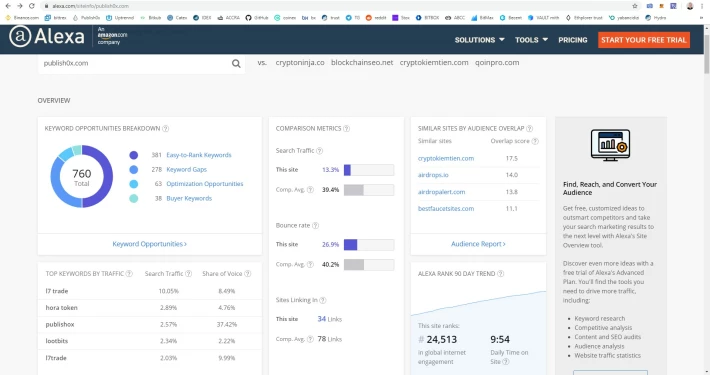Open help icon beside Daily Time on Site
Viewport: 710px width, 375px height.
tap(506, 362)
